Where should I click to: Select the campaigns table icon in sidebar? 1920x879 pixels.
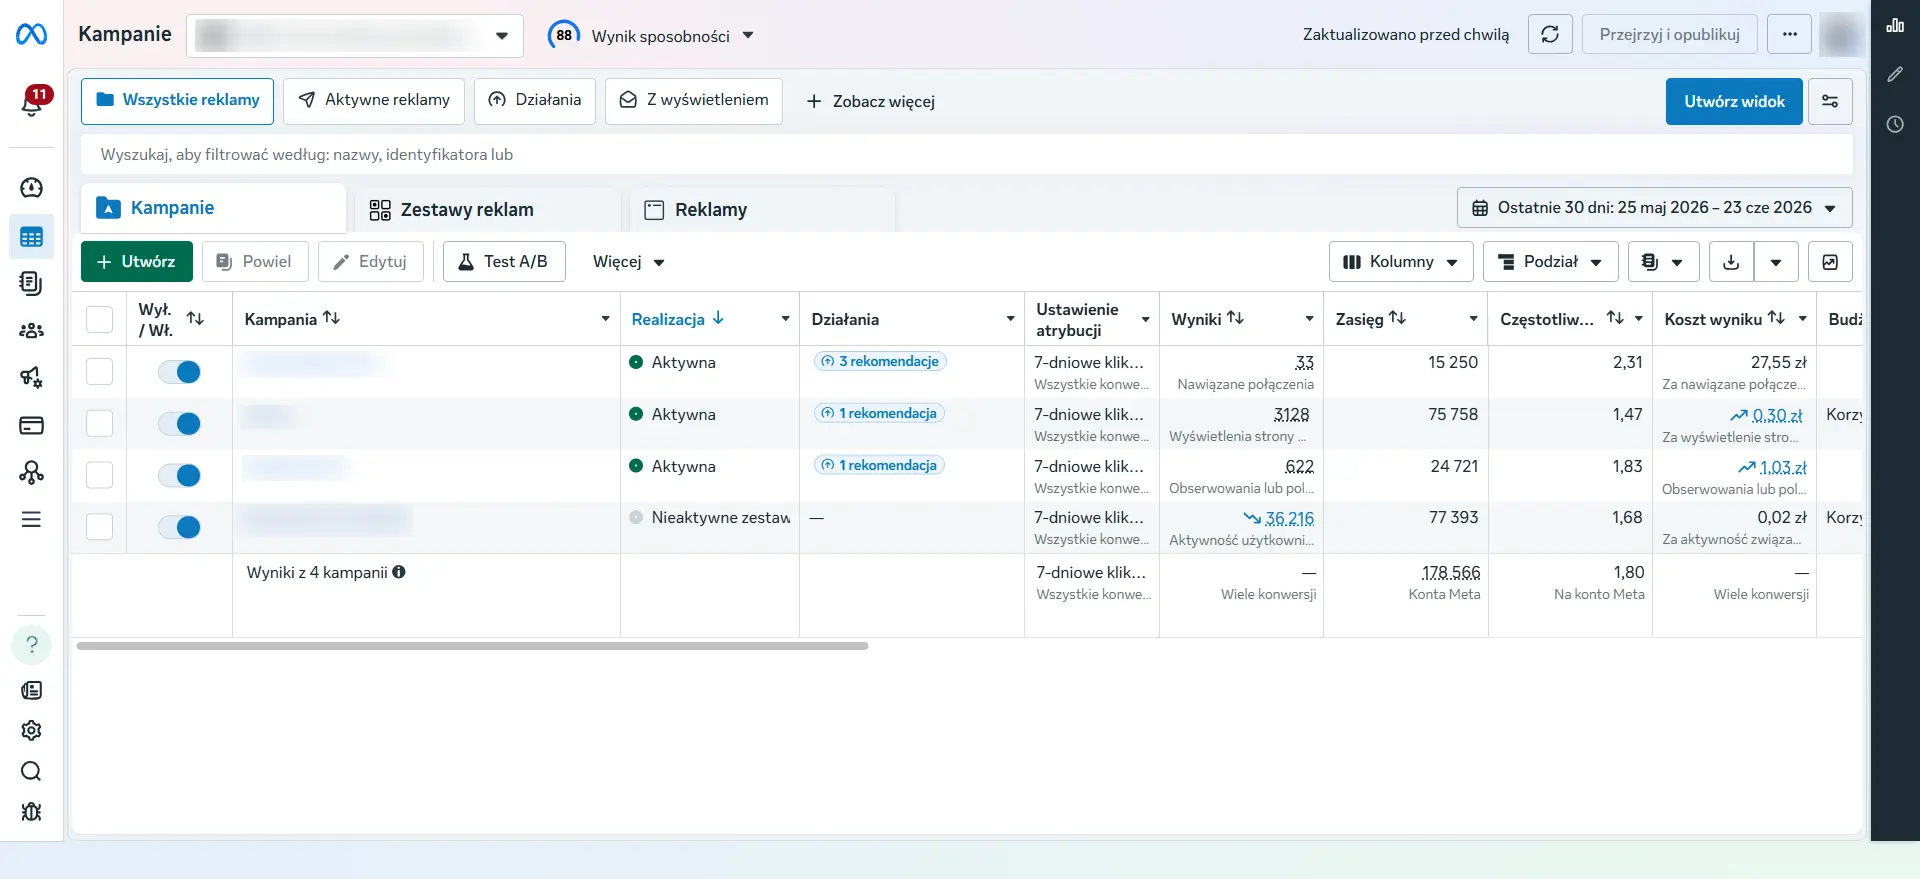click(x=31, y=237)
